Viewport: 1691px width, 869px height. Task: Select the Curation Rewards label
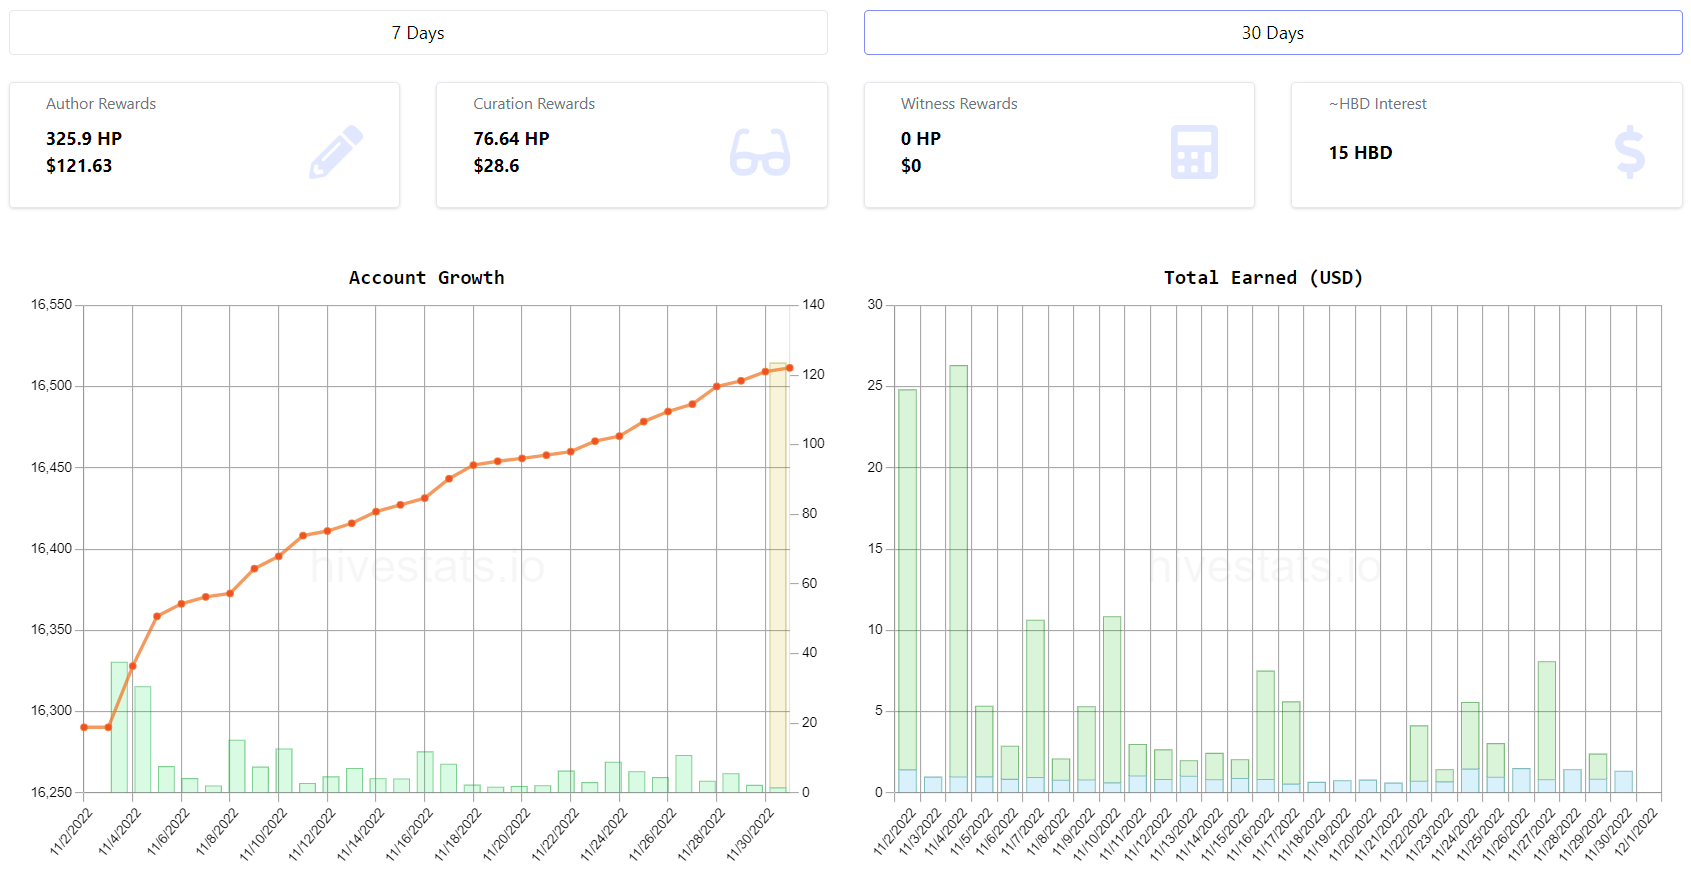[x=534, y=104]
